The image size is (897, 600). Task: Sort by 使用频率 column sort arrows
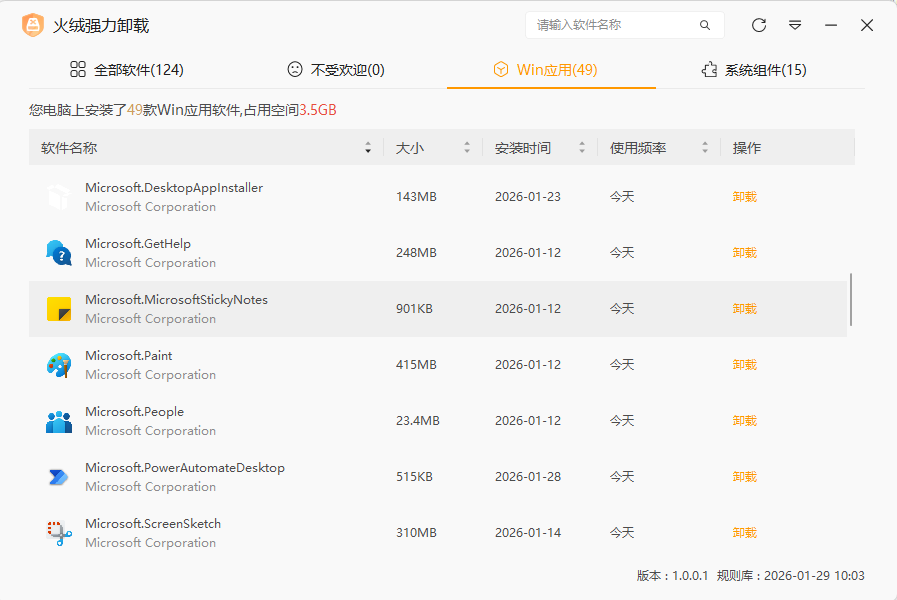705,148
